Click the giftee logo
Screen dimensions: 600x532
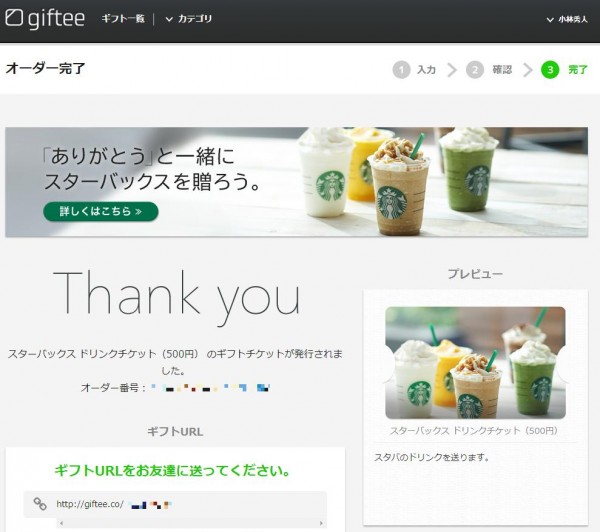coord(45,19)
